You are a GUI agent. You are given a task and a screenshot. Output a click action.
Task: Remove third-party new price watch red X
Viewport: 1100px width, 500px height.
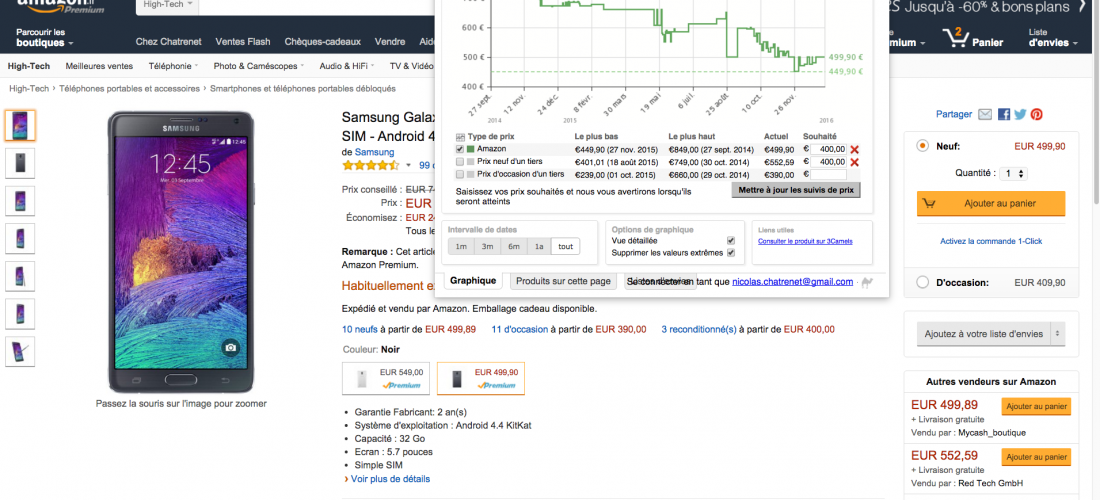[x=854, y=162]
